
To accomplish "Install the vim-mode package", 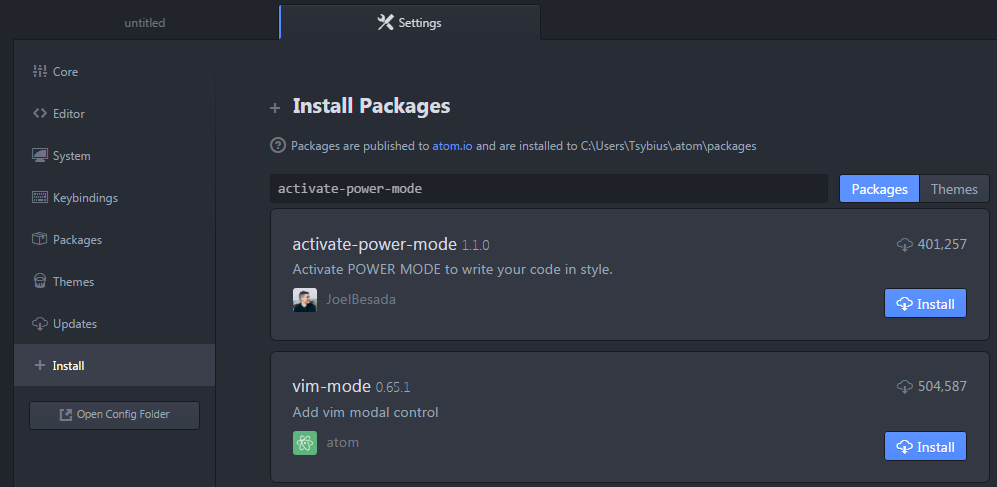I will click(925, 446).
